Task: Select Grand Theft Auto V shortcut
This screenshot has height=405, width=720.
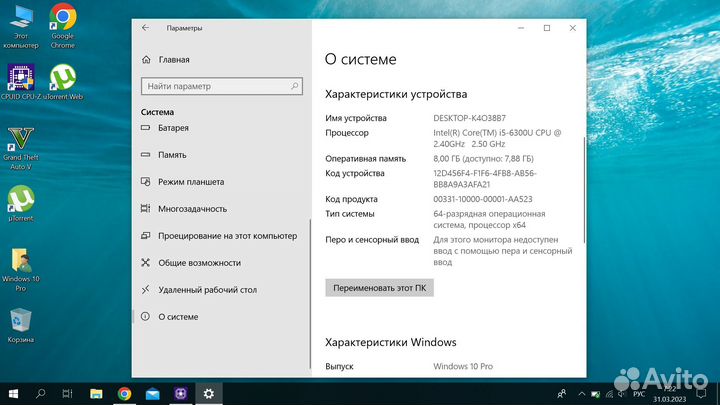Action: pos(21,148)
